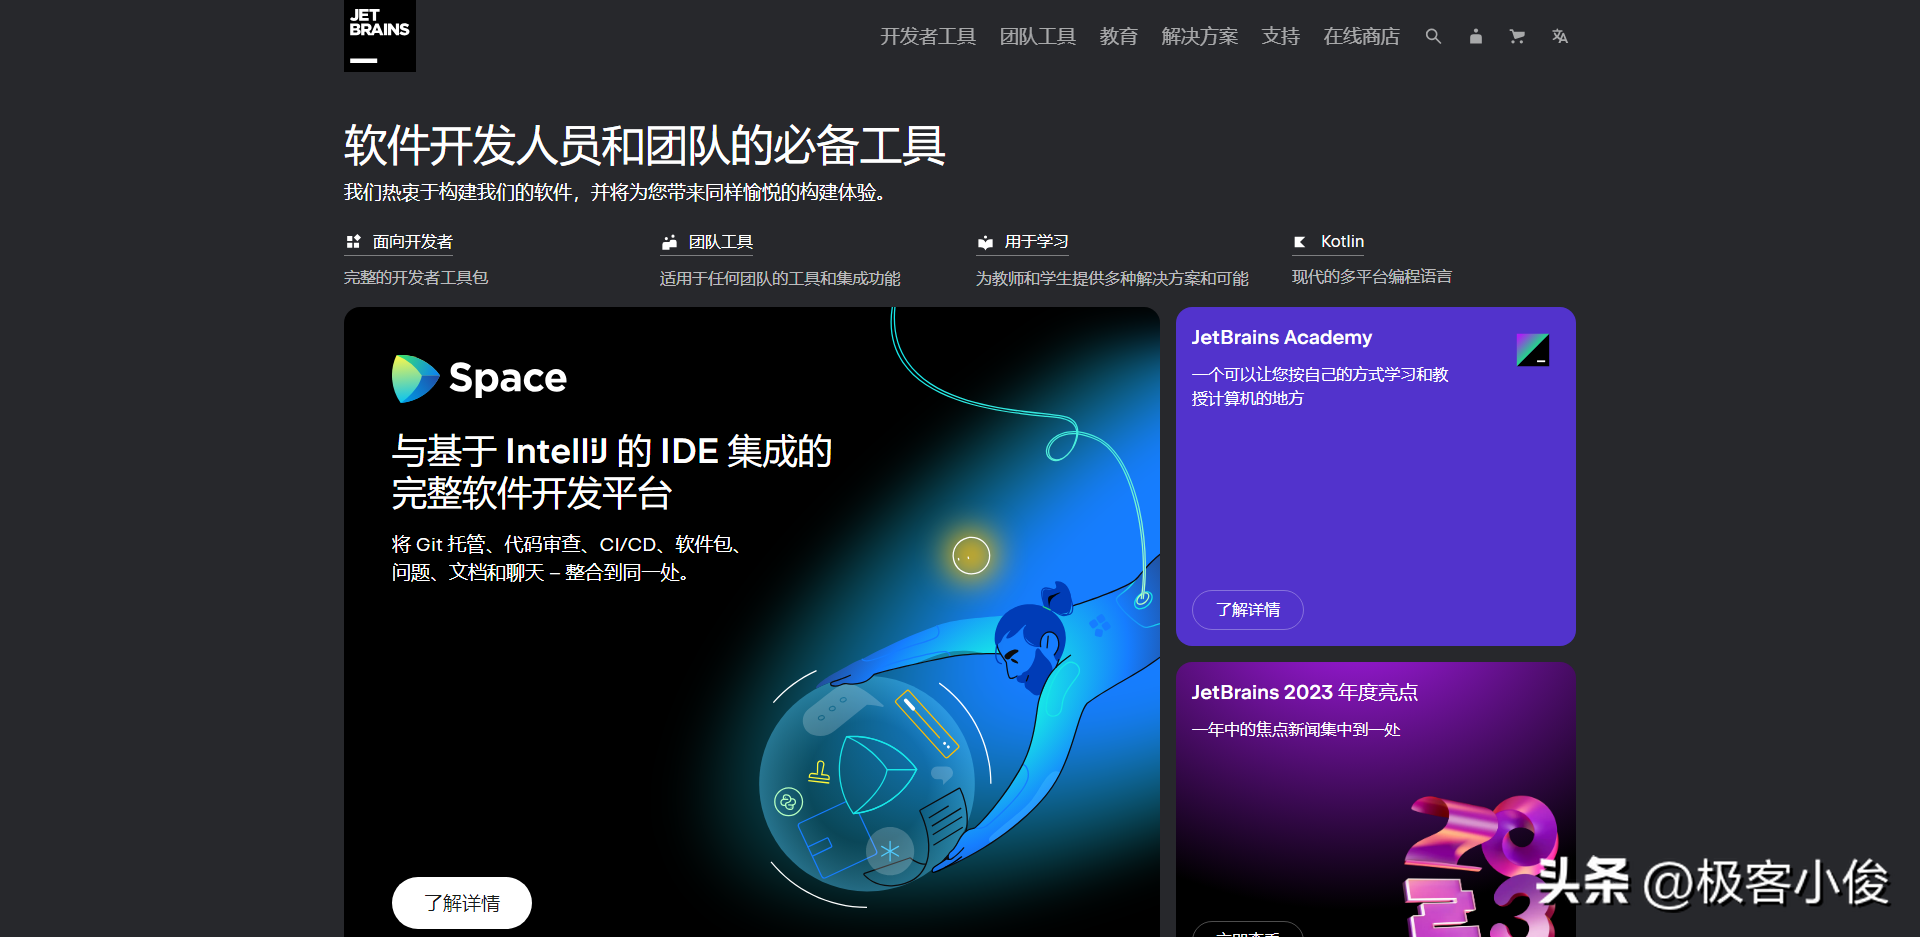Viewport: 1920px width, 937px height.
Task: Click 了解详情 button in Space banner
Action: point(462,903)
